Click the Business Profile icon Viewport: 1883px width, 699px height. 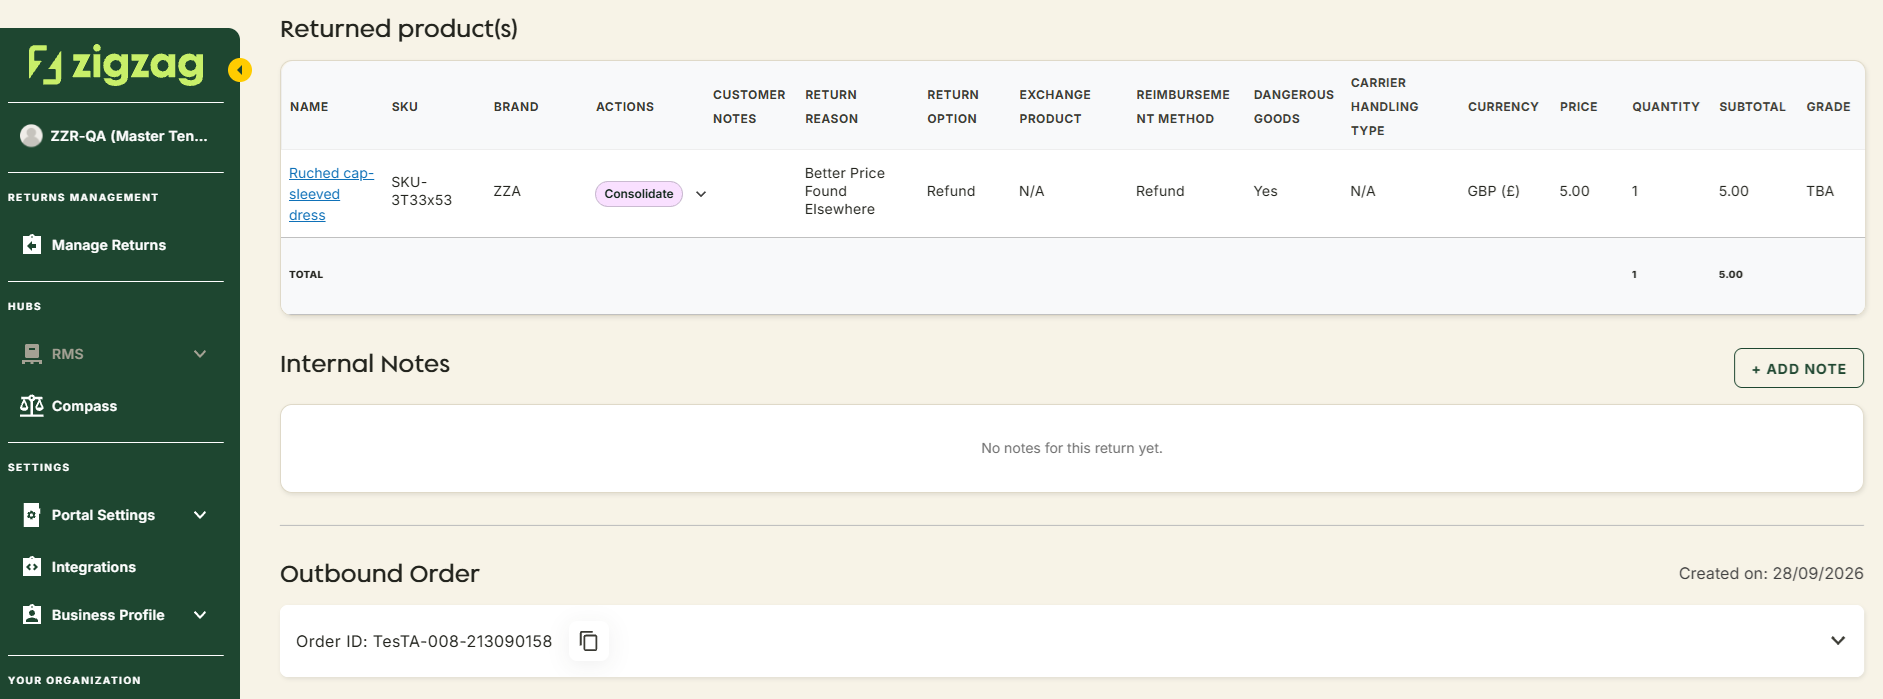[32, 615]
